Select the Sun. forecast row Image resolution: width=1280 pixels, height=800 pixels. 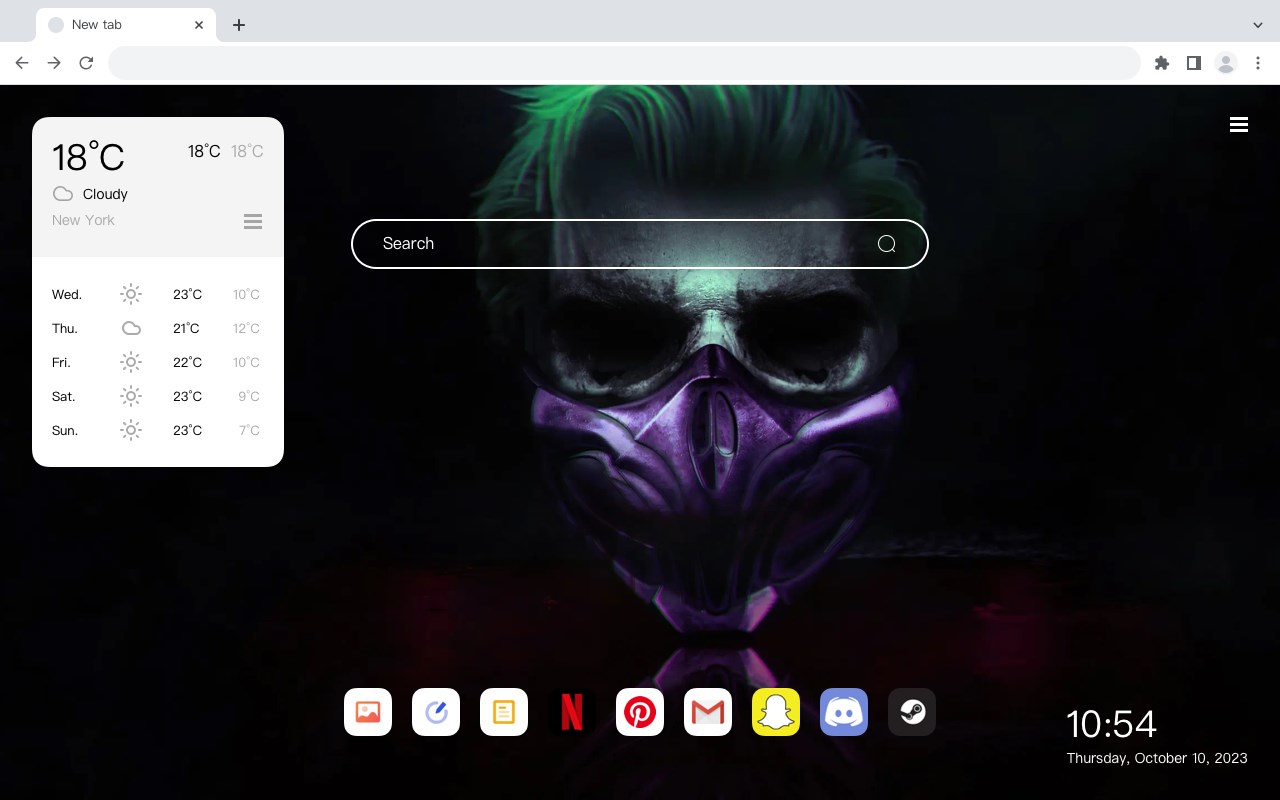(158, 430)
